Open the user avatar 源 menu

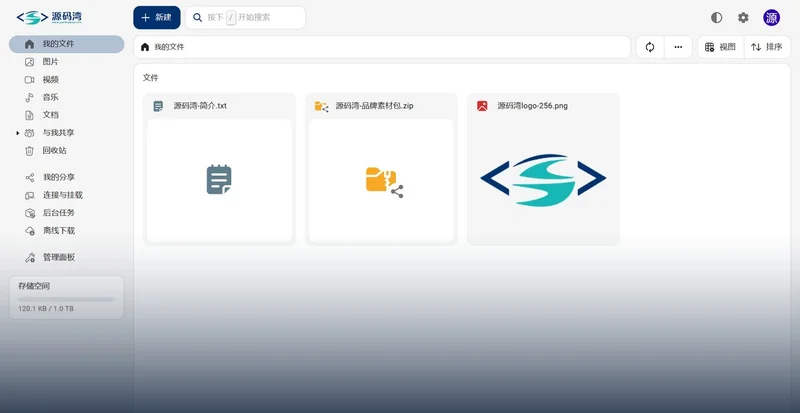click(771, 18)
